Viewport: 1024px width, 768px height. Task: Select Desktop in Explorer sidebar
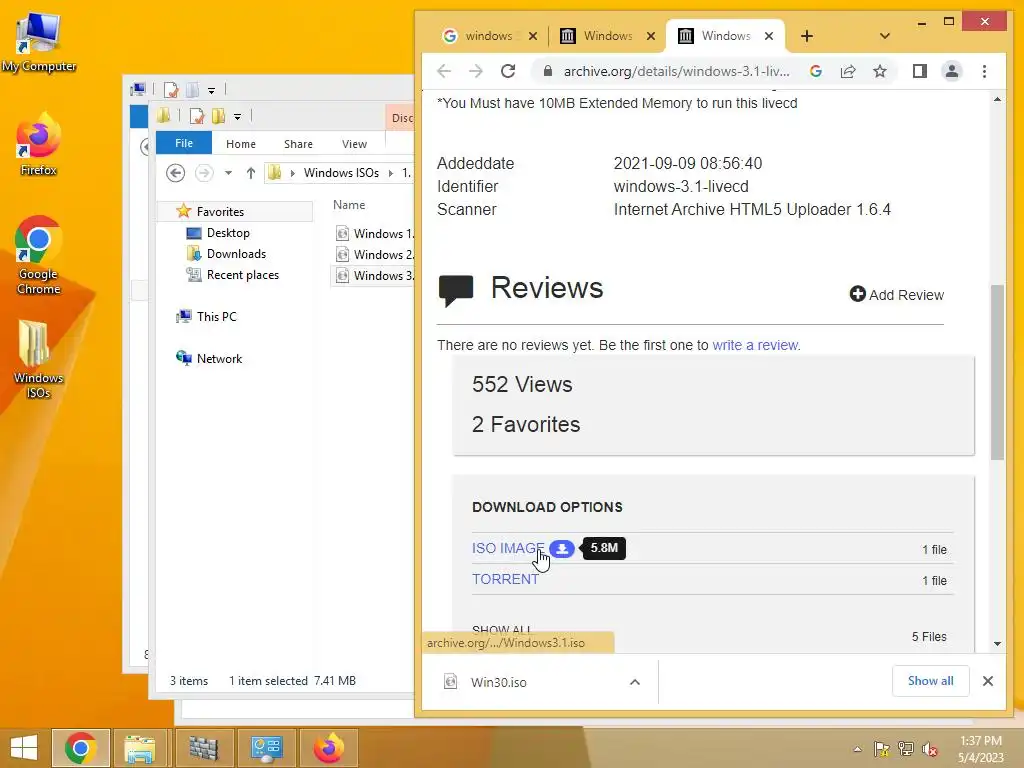pos(228,232)
